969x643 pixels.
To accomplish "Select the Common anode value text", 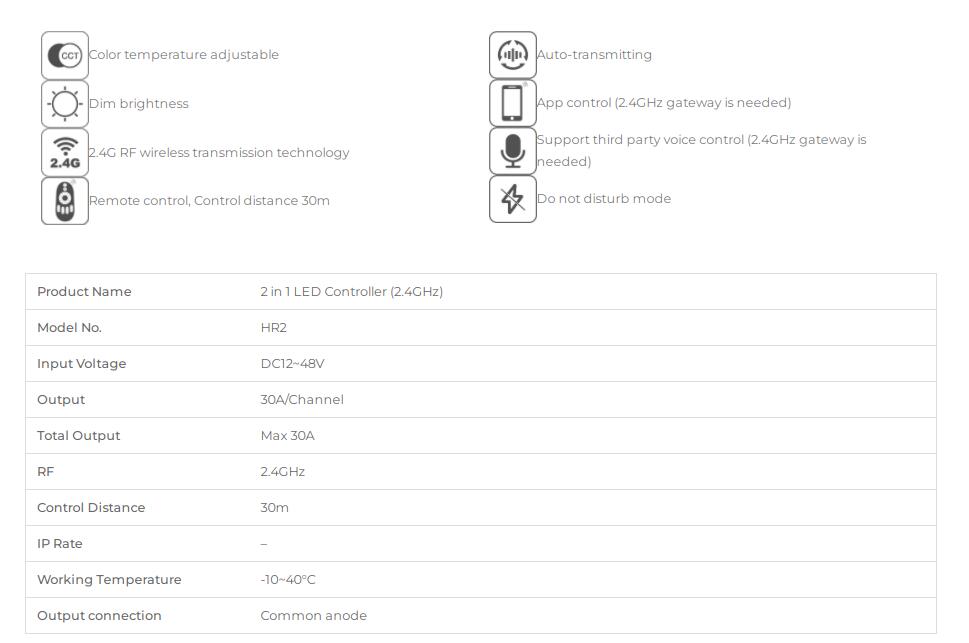I will [313, 615].
